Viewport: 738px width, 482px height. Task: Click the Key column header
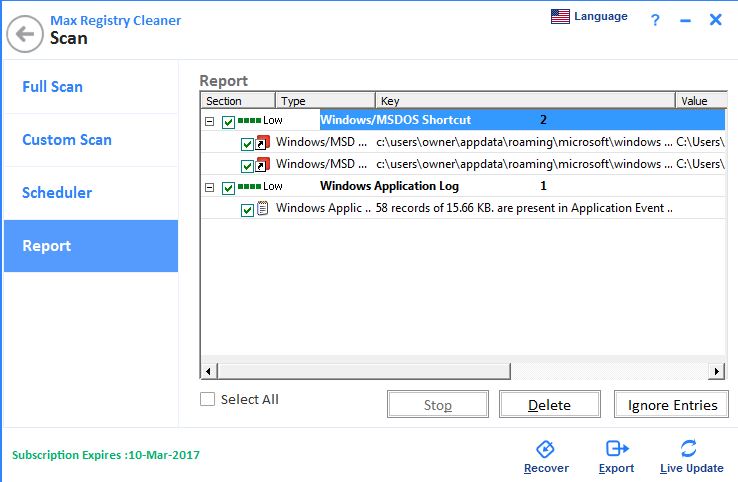pos(525,101)
